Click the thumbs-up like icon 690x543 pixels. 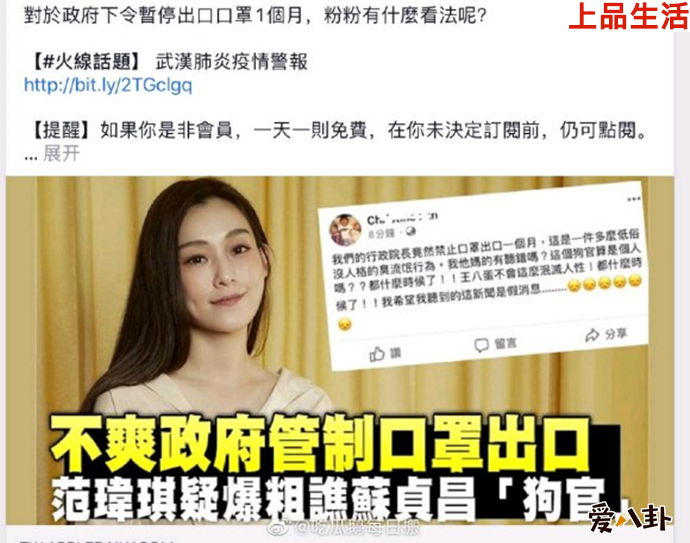pos(377,353)
